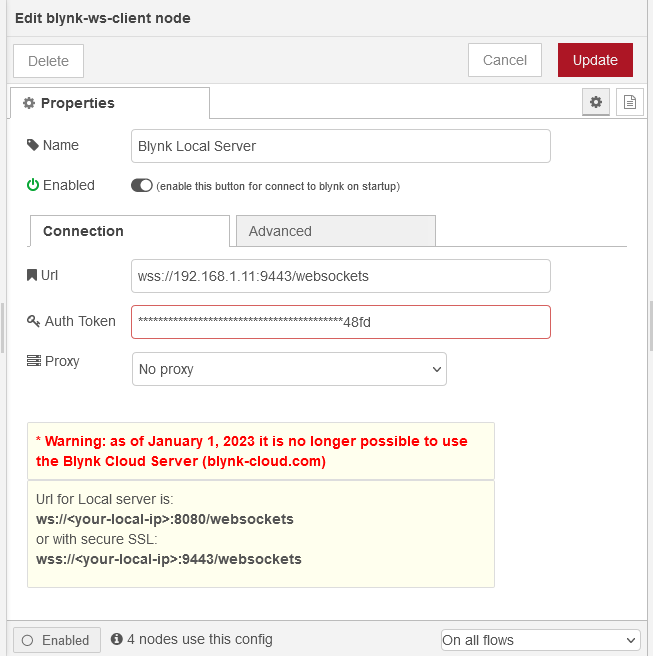Click the red Blynk Cloud warning text

click(252, 451)
